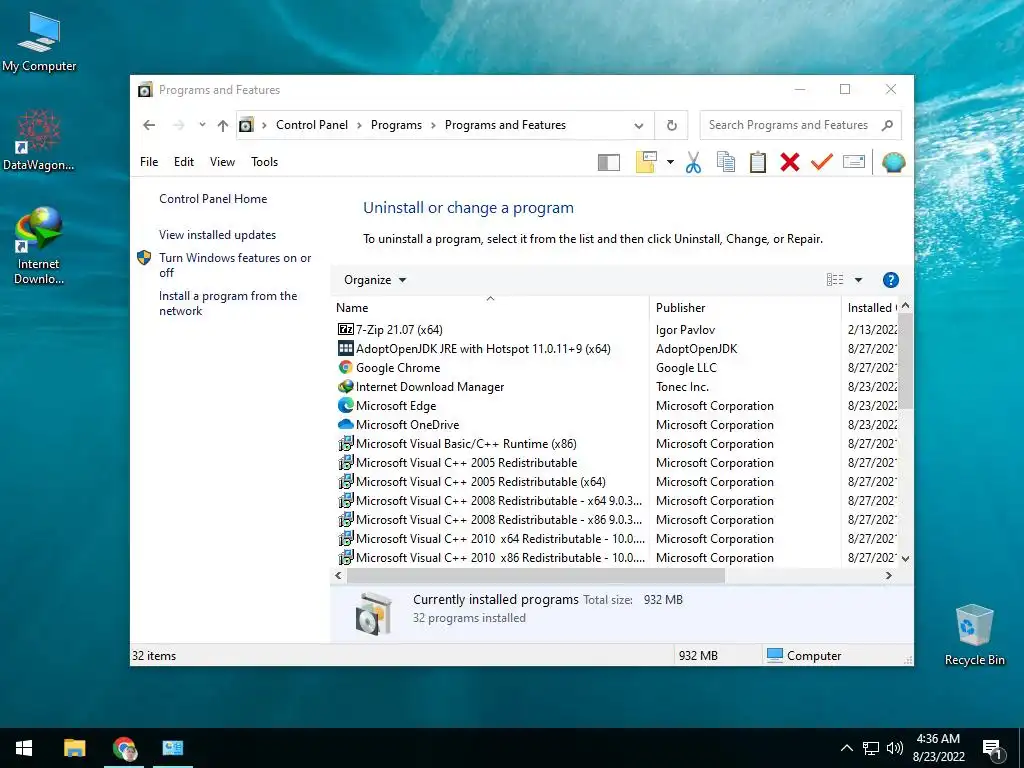Go back with the Back arrow
The width and height of the screenshot is (1024, 768).
pyautogui.click(x=149, y=125)
